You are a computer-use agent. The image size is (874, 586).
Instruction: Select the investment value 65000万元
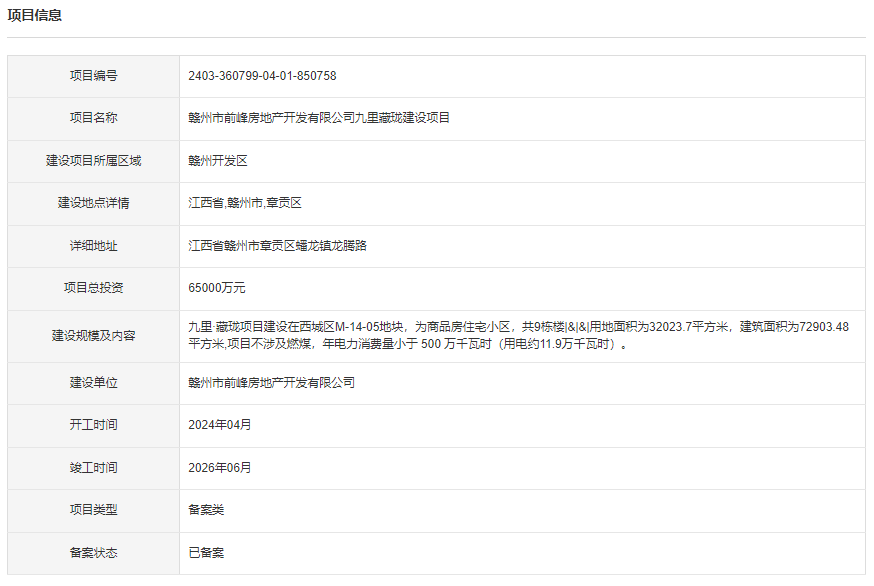click(217, 288)
